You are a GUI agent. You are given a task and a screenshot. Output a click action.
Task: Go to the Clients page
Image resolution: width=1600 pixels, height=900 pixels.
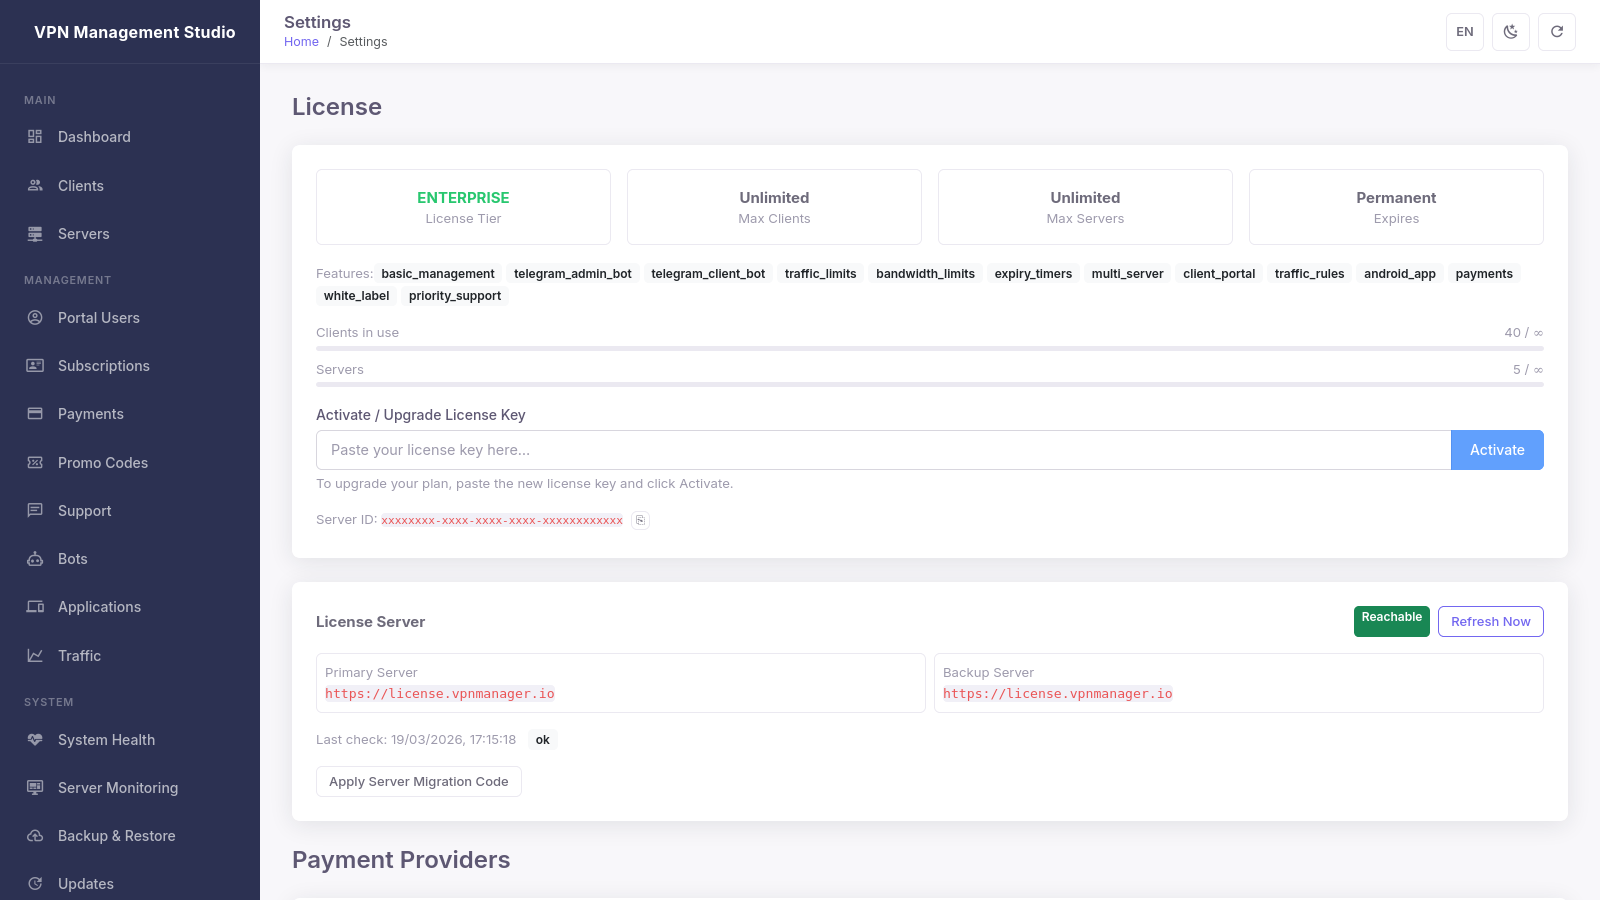coord(80,186)
